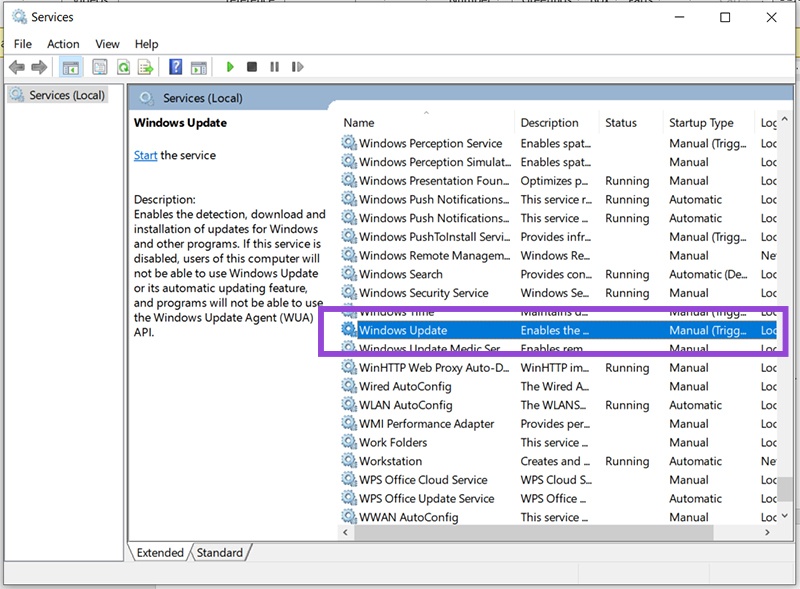Click the vertical scrollbar down arrow
Screen dimensions: 800x589
click(x=785, y=516)
